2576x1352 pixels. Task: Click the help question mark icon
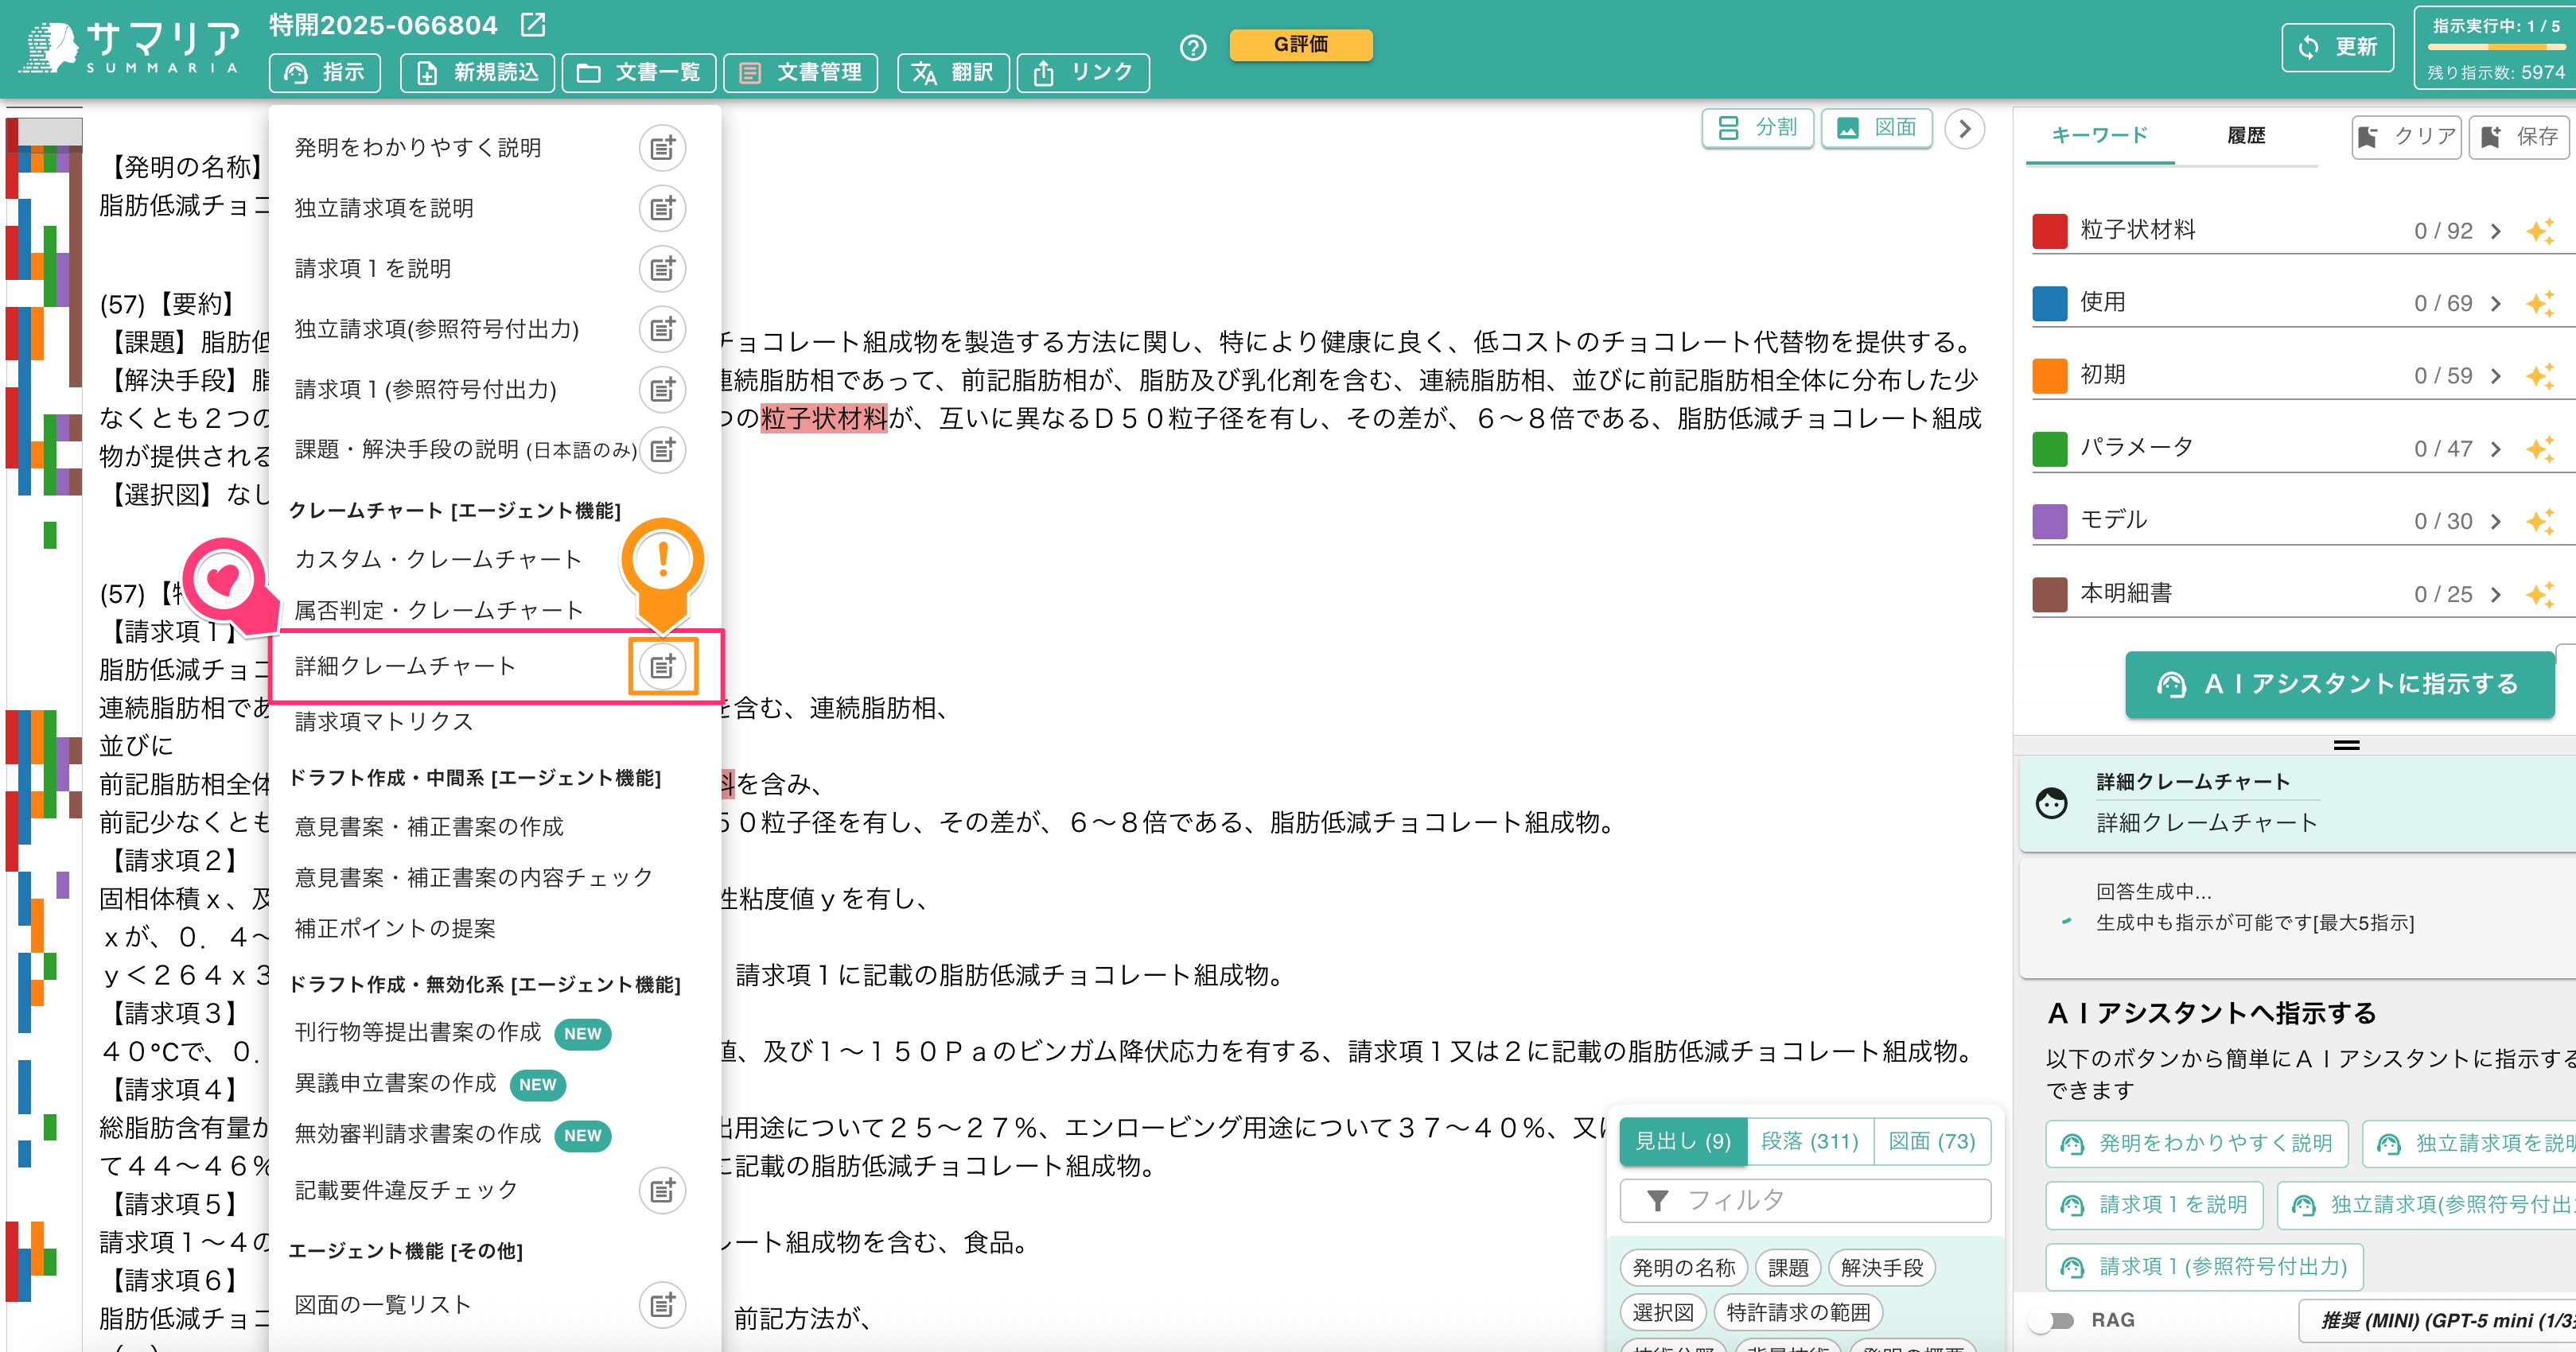tap(1193, 47)
